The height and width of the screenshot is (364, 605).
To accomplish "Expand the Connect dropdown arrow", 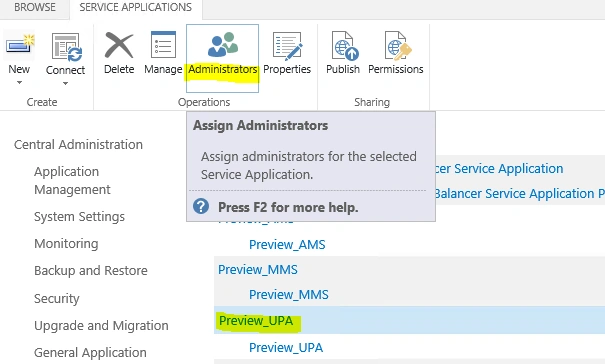I will pos(65,83).
